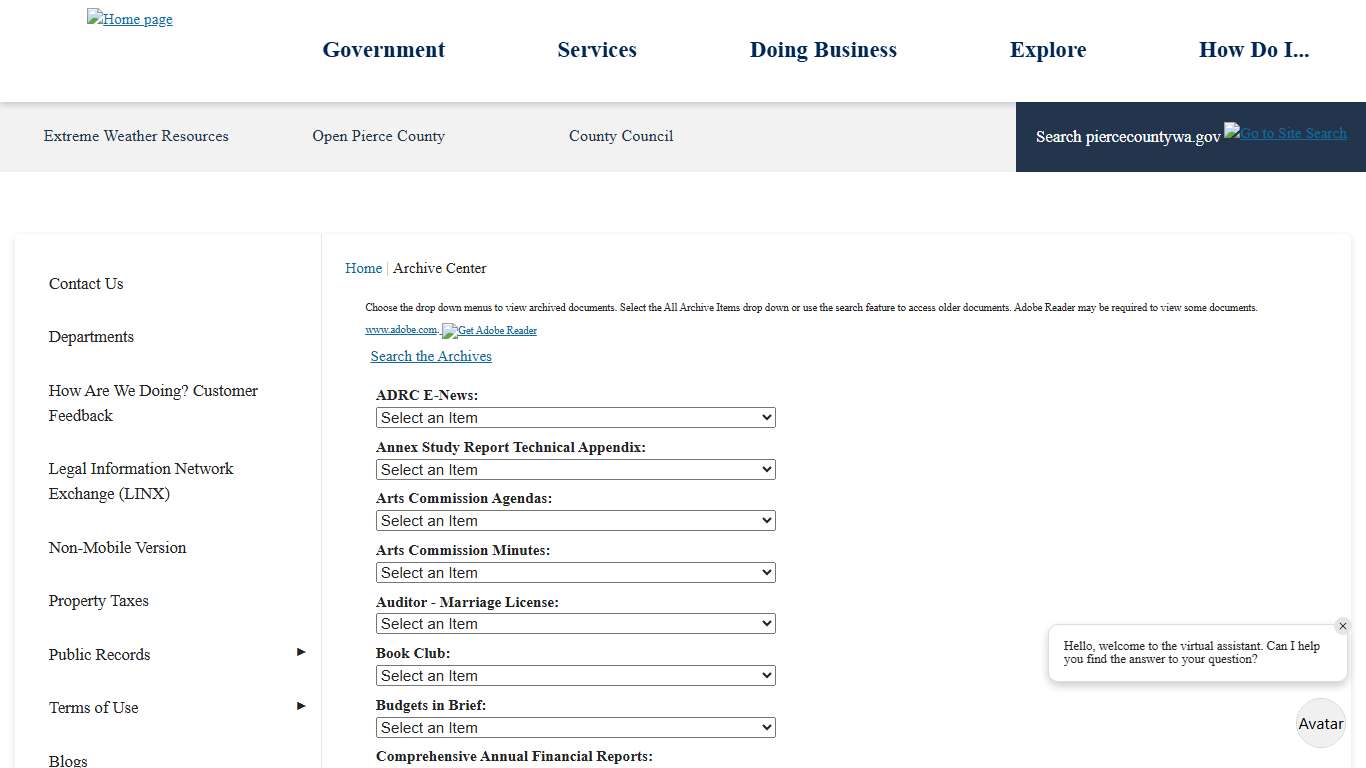Open the Book Club dropdown
This screenshot has width=1366, height=768.
[x=575, y=675]
